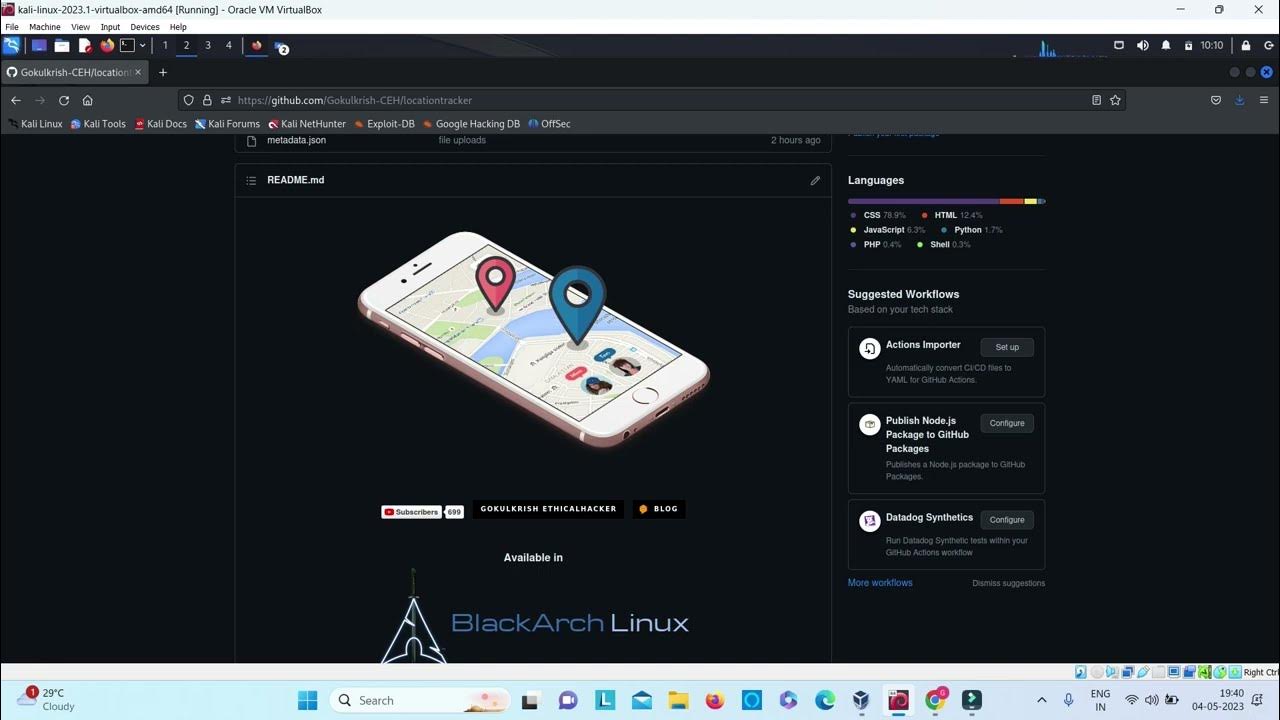Open the Windows Start menu
Image resolution: width=1280 pixels, height=720 pixels.
pyautogui.click(x=307, y=700)
